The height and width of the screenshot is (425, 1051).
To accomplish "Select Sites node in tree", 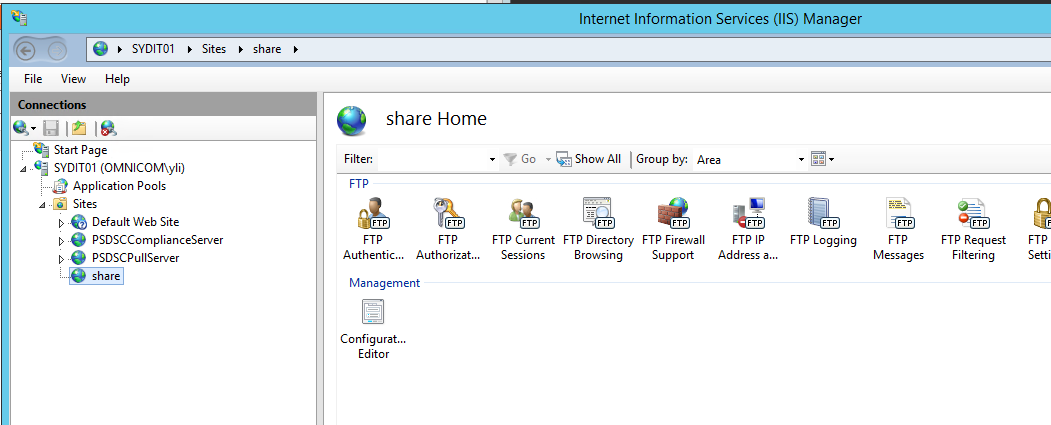I will (84, 204).
